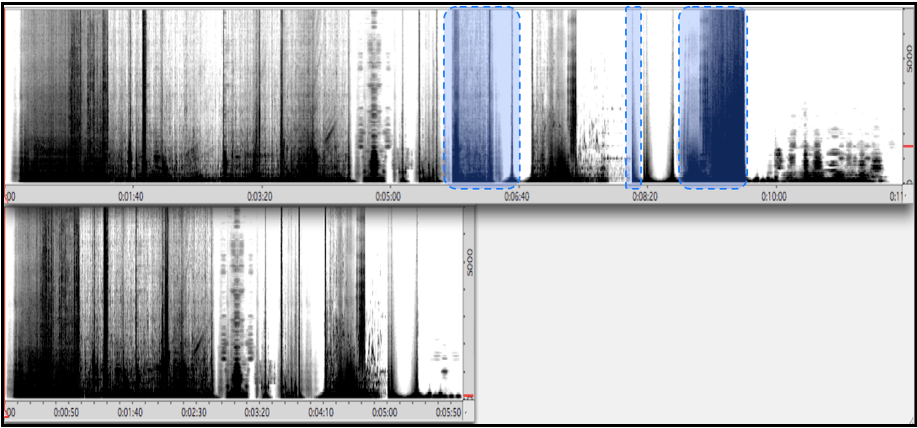Click the 0:04:10 mark on bottom timeline
The image size is (917, 428).
coord(321,411)
